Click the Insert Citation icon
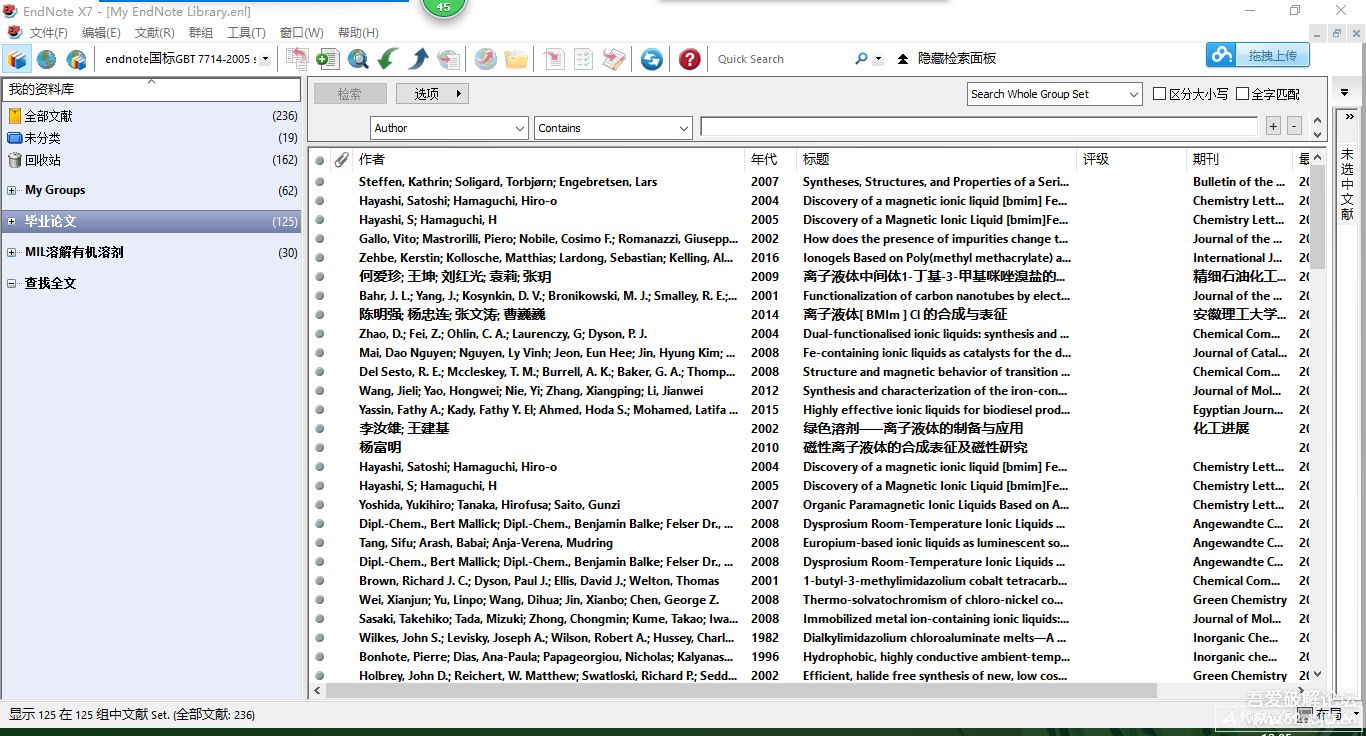1366x736 pixels. (553, 60)
